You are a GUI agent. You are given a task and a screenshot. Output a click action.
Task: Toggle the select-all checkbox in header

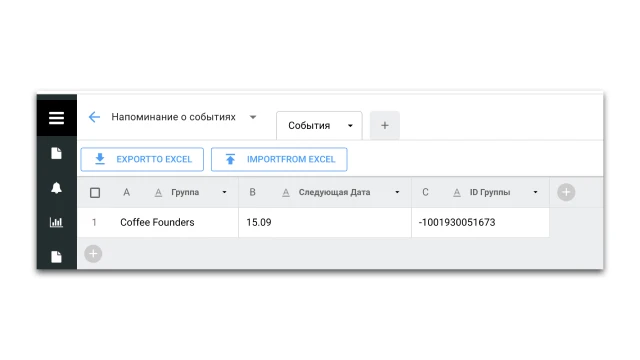95,193
